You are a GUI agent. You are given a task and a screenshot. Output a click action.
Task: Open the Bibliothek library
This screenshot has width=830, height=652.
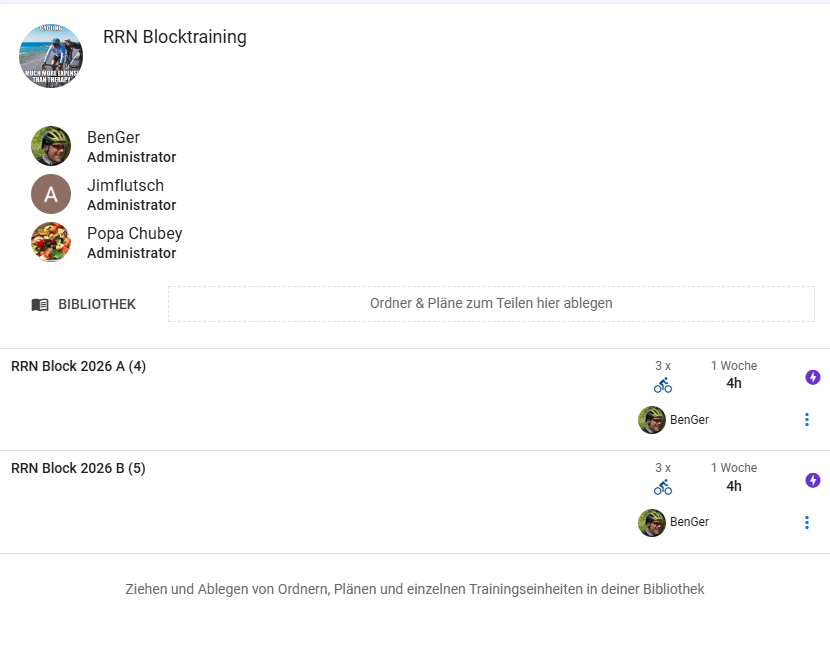(x=84, y=304)
